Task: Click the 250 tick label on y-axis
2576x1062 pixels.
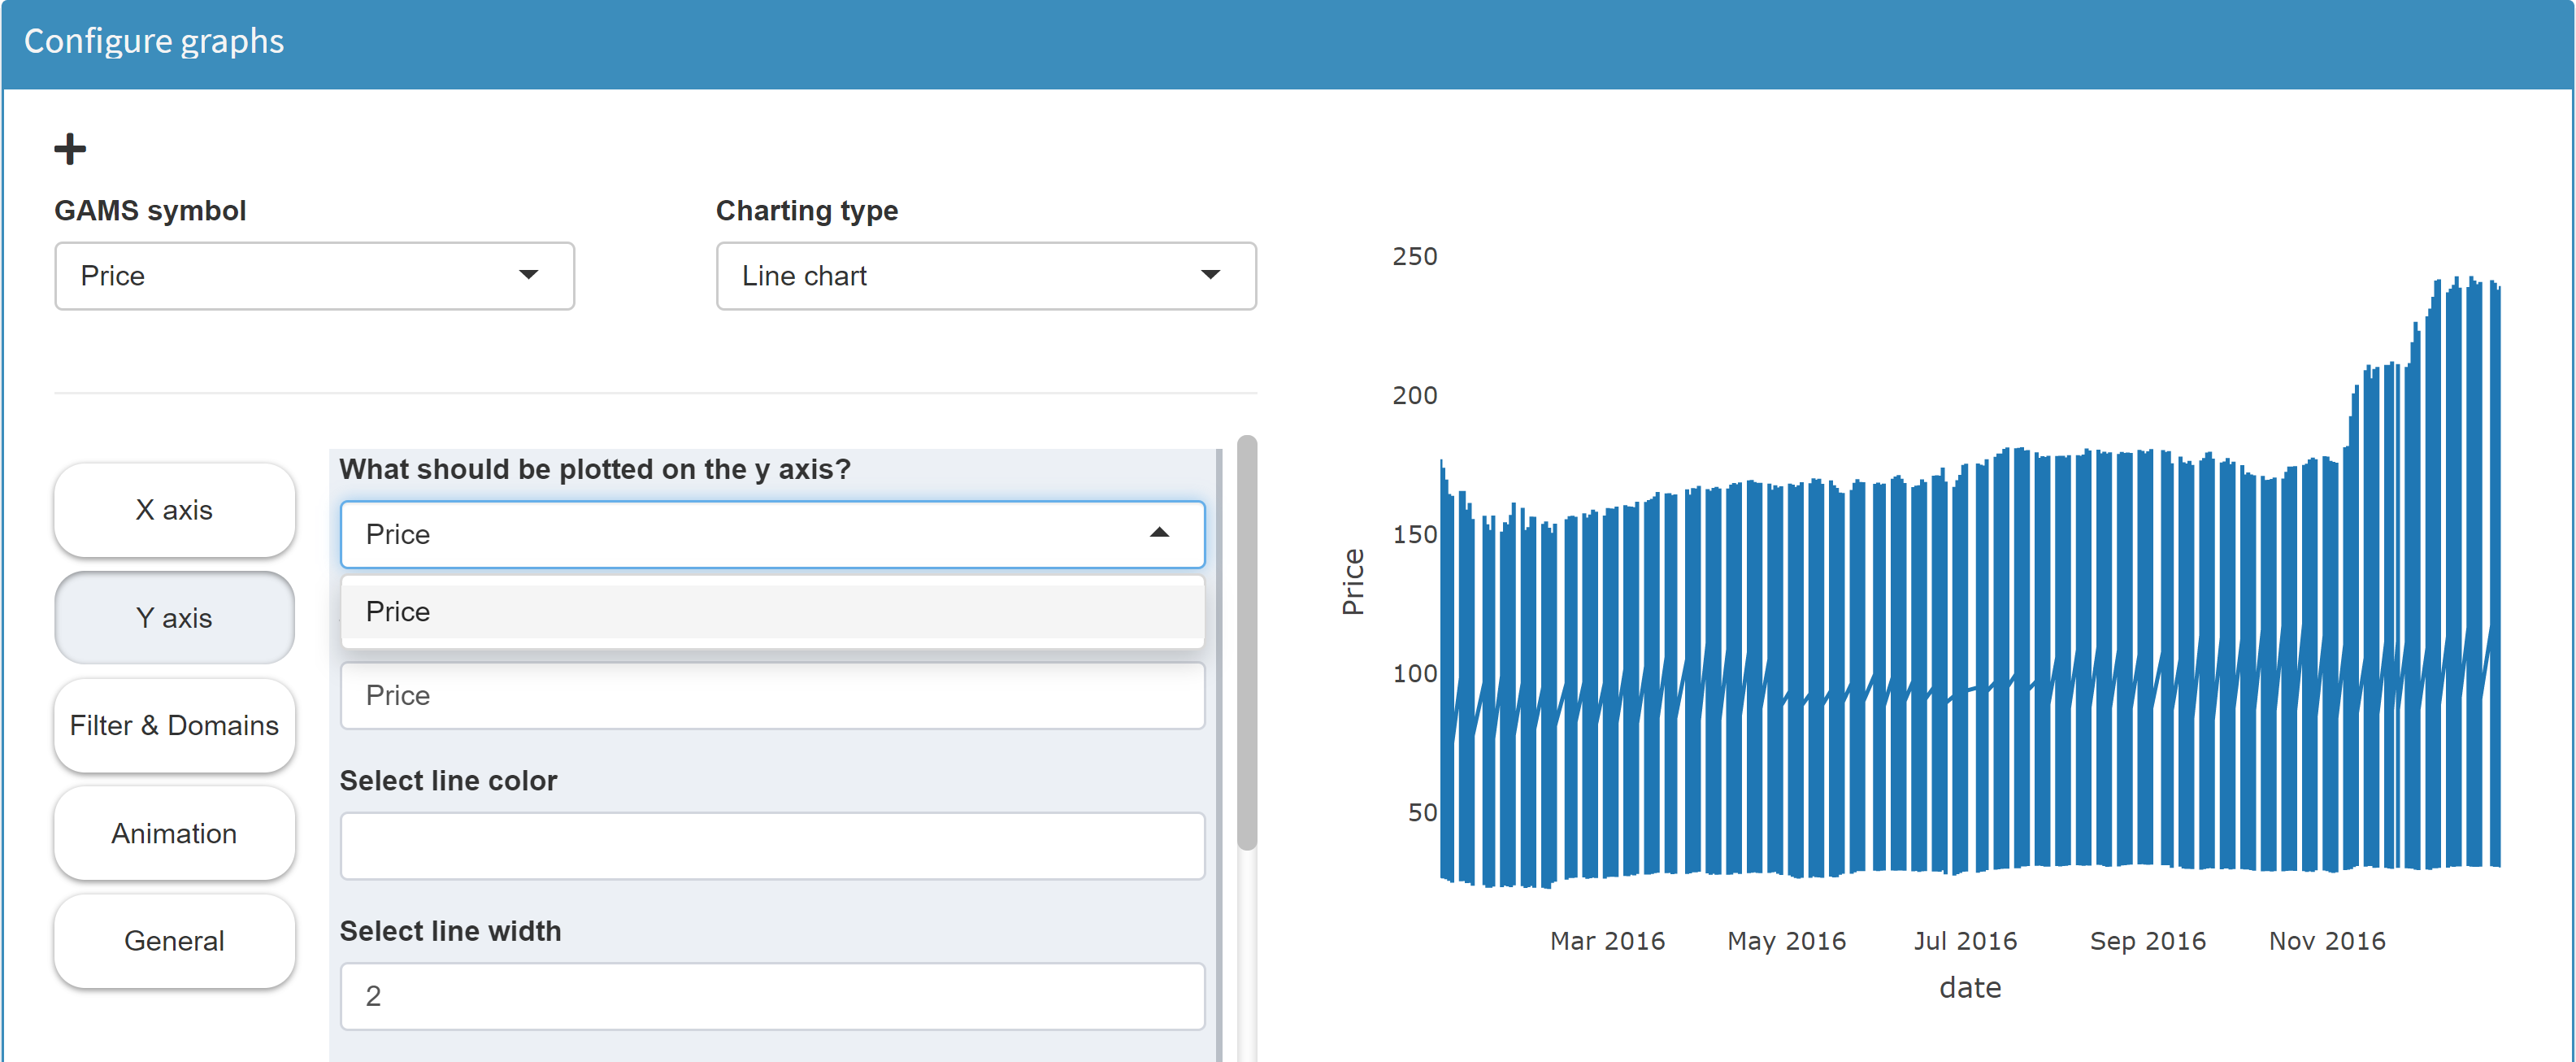Action: 1414,257
